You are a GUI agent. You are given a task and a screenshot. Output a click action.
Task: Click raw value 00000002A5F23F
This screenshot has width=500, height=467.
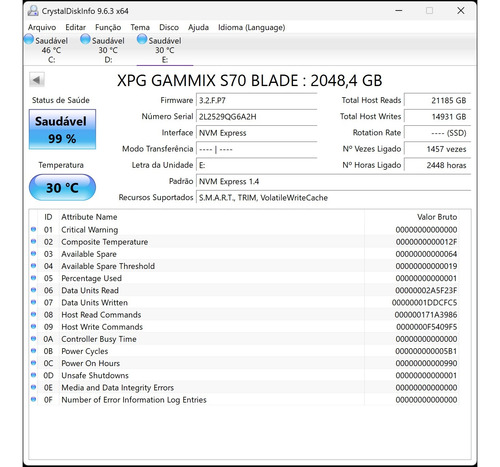pos(426,291)
